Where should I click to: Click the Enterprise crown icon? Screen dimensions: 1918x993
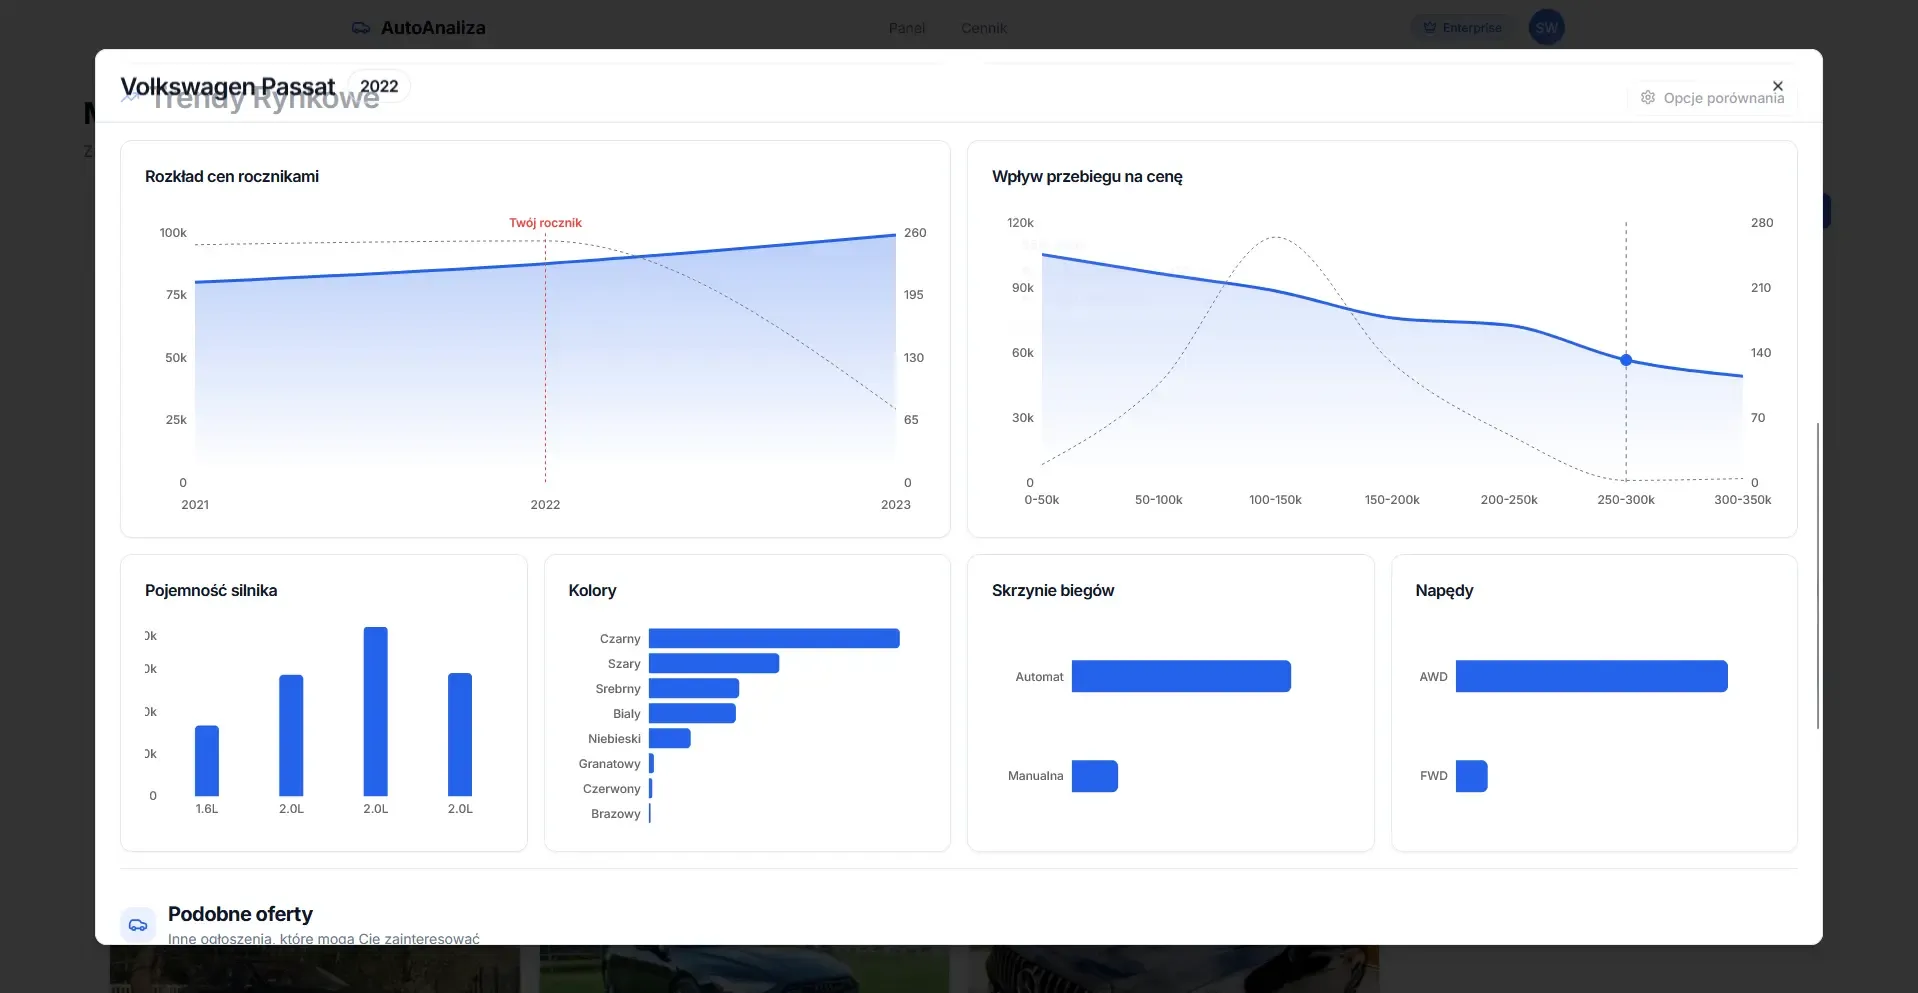tap(1430, 28)
